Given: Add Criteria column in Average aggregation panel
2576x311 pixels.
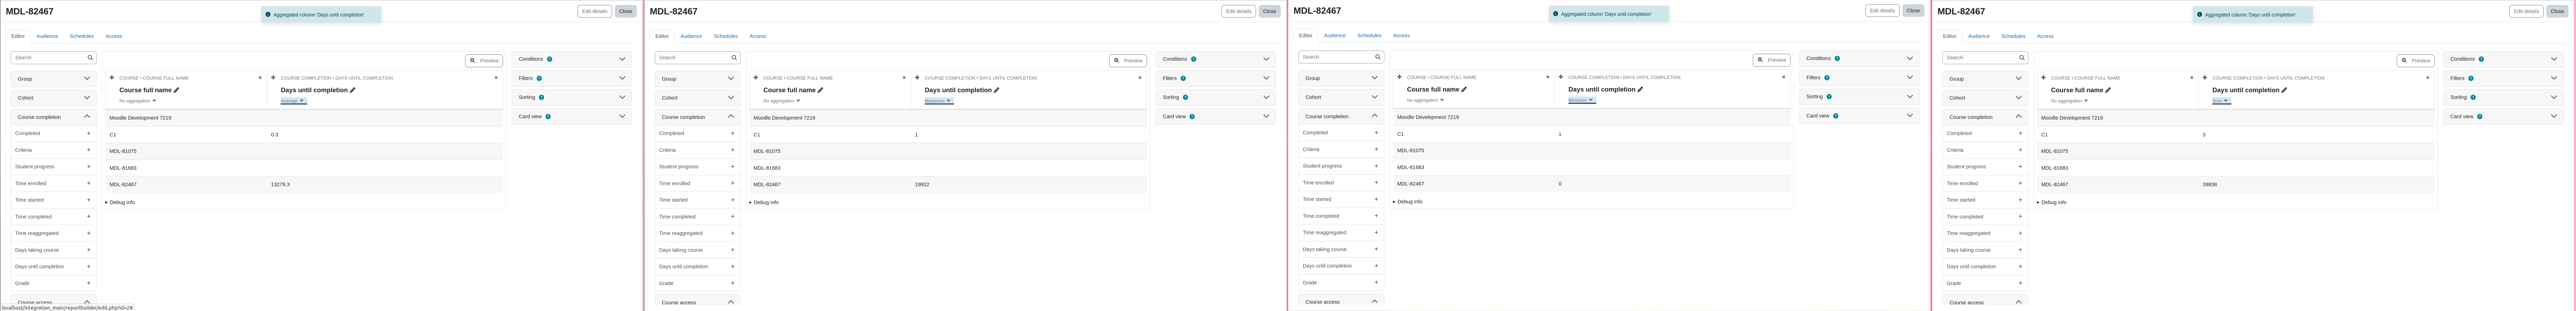Looking at the screenshot, I should [x=88, y=150].
